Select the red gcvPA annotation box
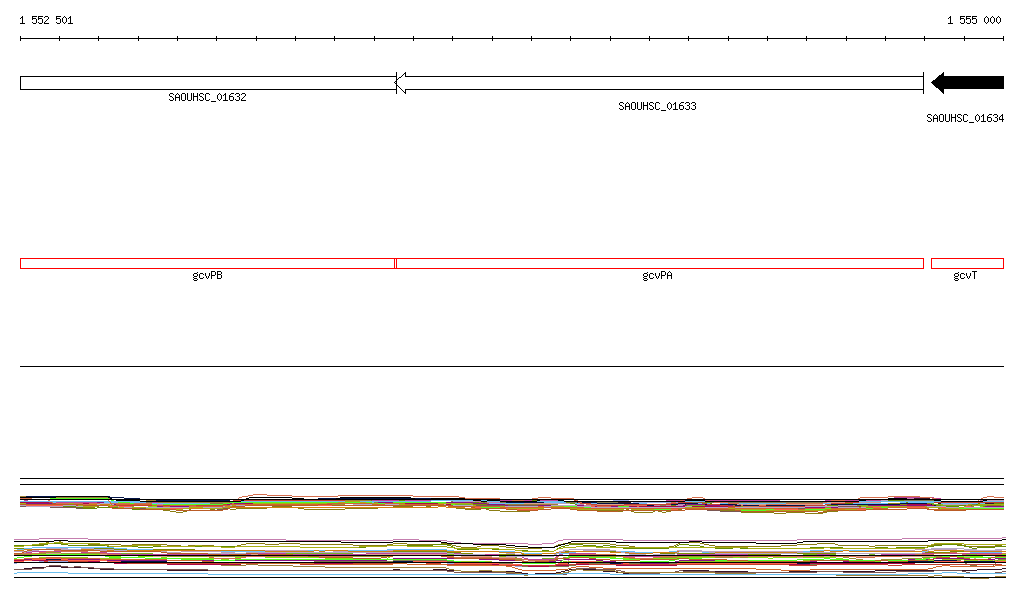This screenshot has height=611, width=1024. [x=660, y=264]
